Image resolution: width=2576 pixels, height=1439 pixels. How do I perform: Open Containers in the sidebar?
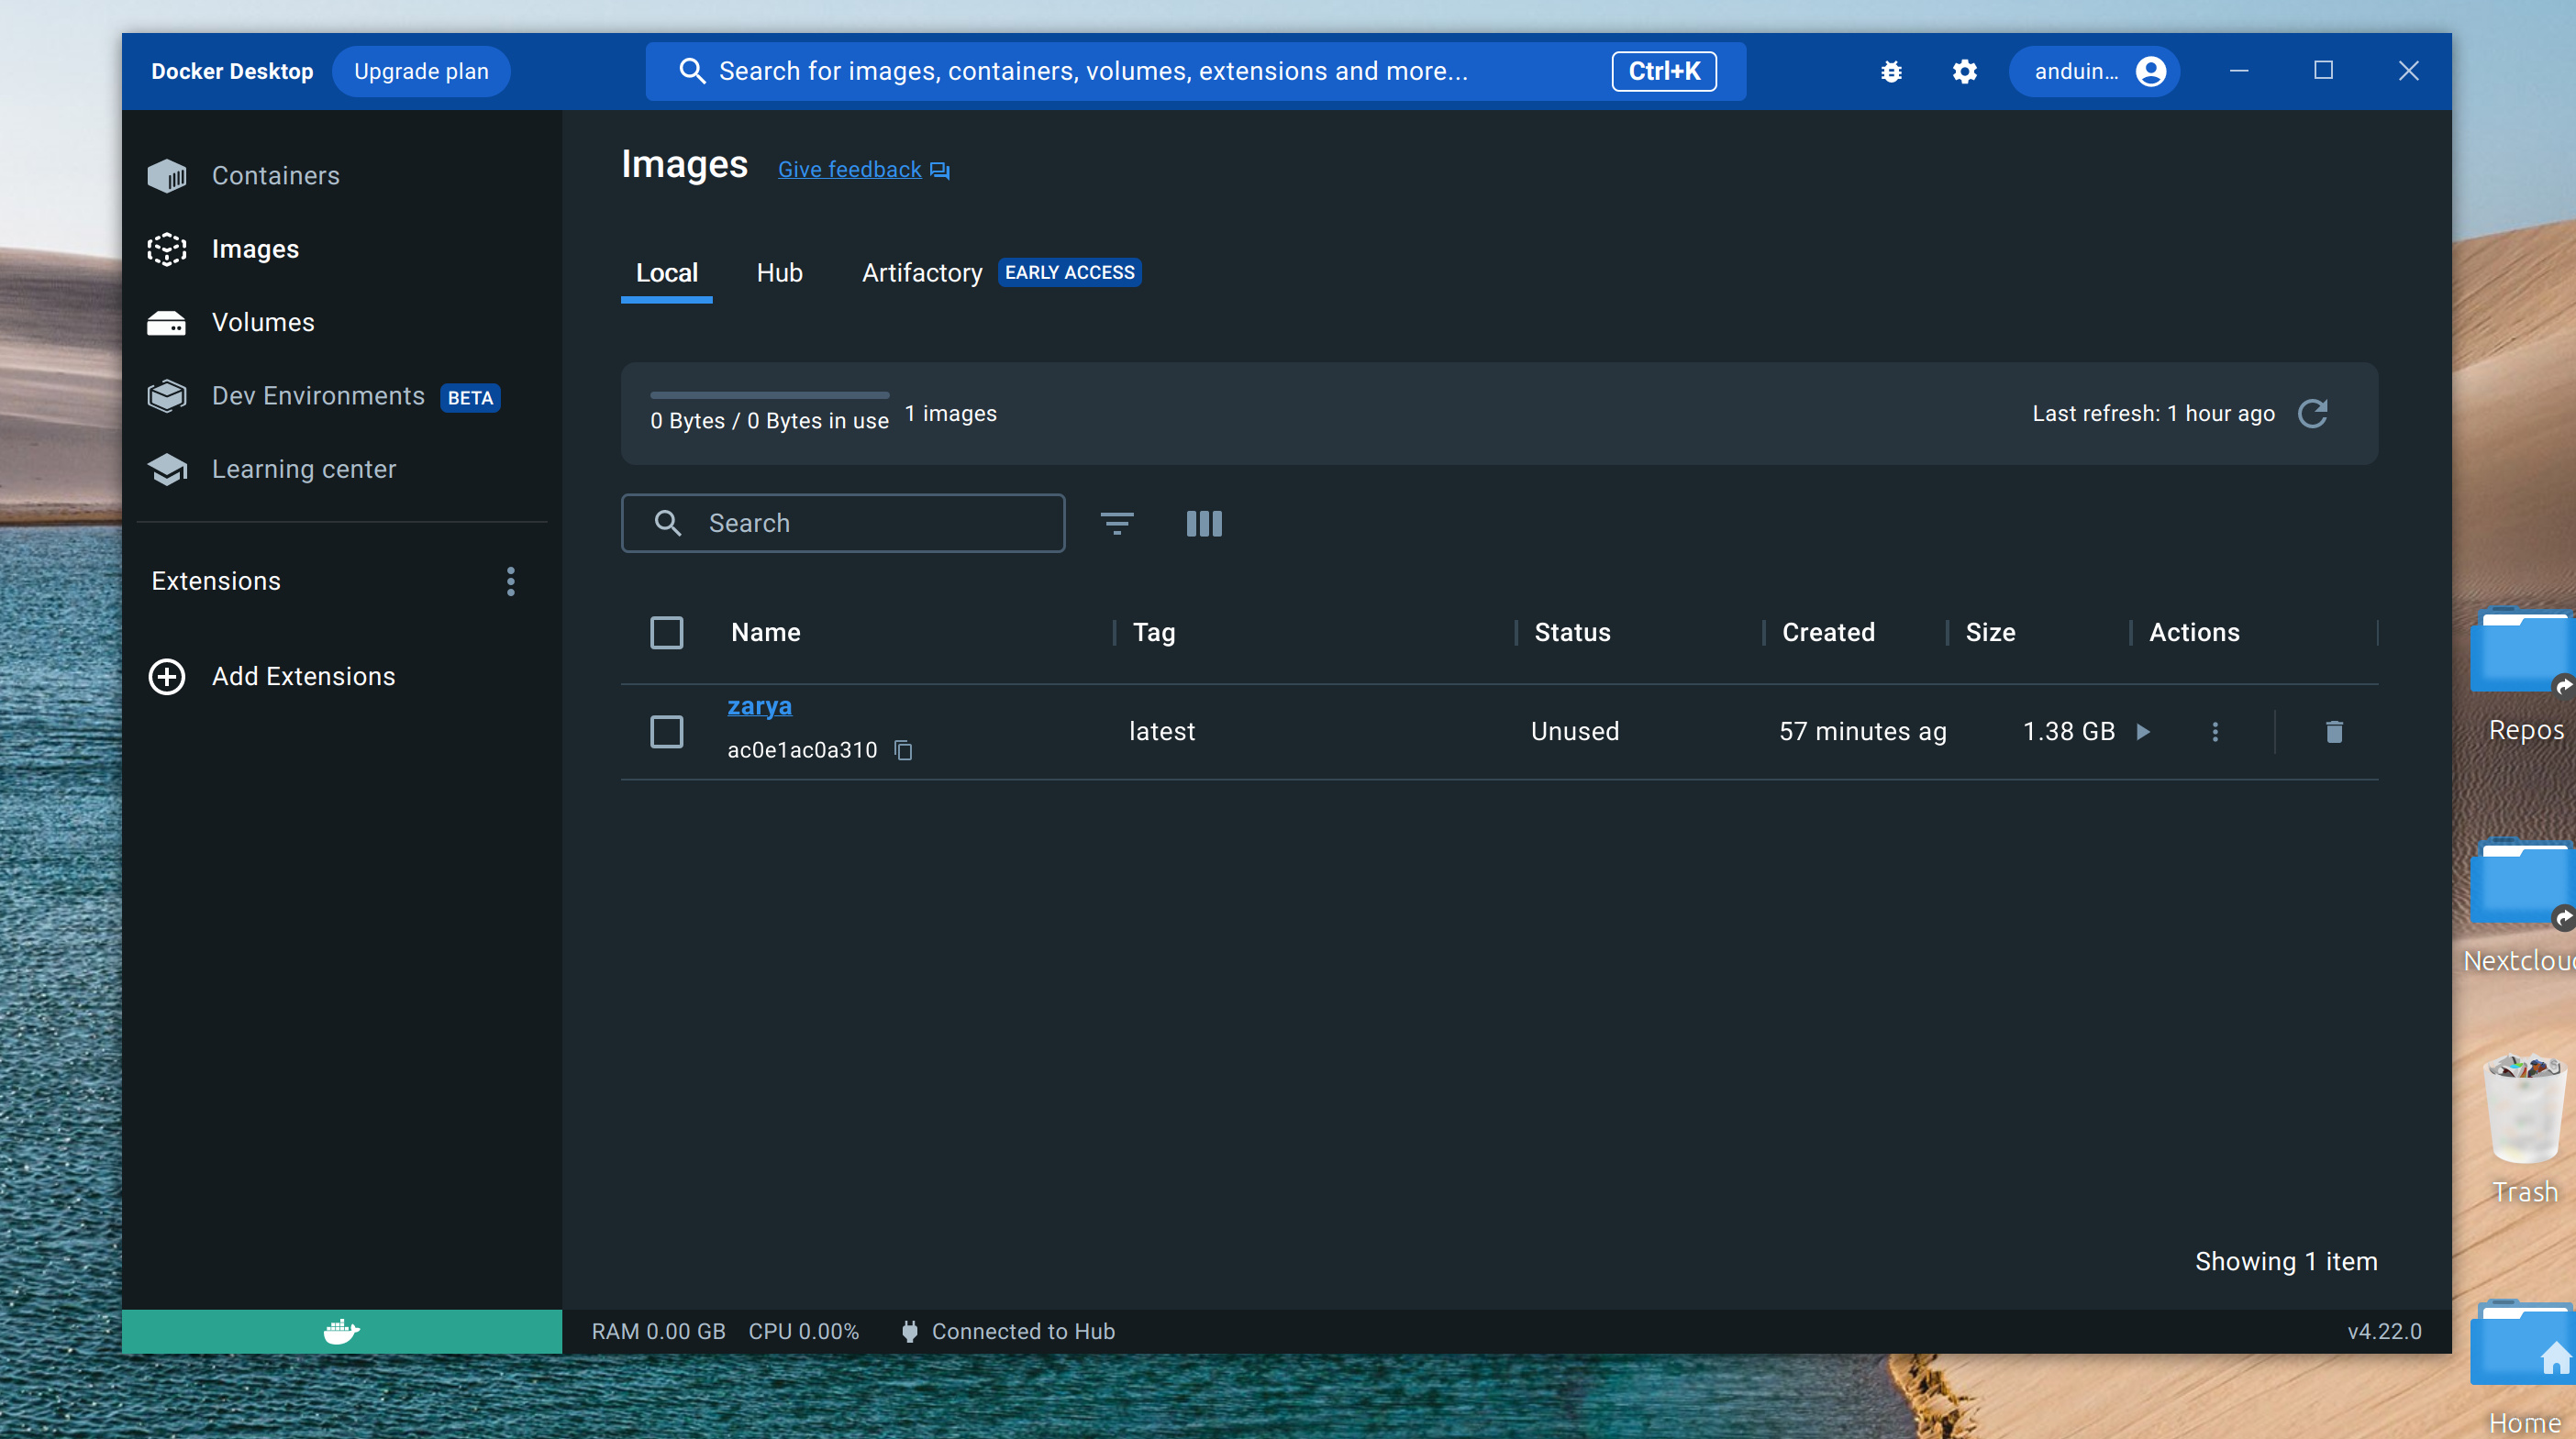pos(275,176)
